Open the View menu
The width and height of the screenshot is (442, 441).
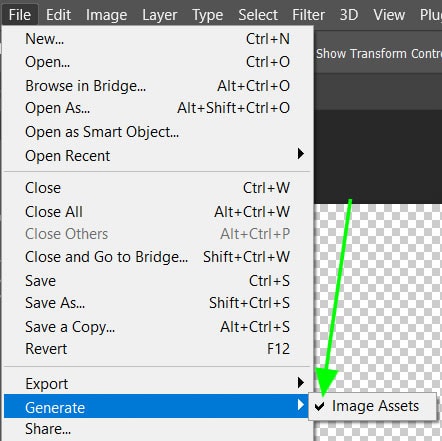pyautogui.click(x=389, y=15)
